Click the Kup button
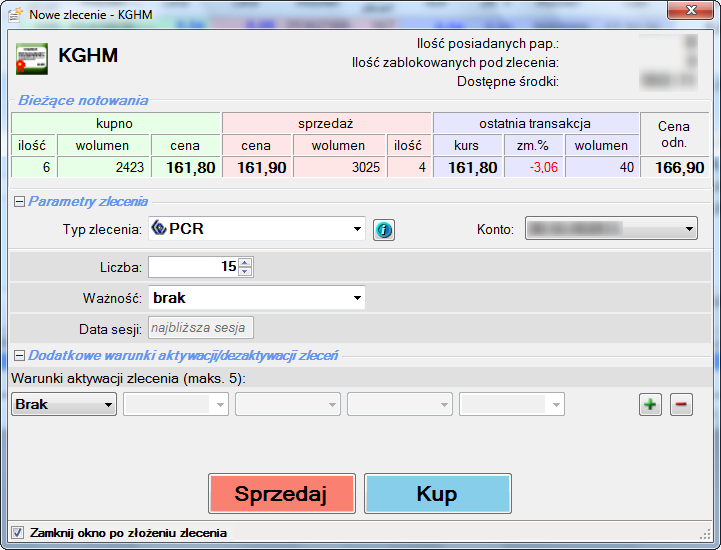Screen dimensions: 721x550 click(x=437, y=493)
